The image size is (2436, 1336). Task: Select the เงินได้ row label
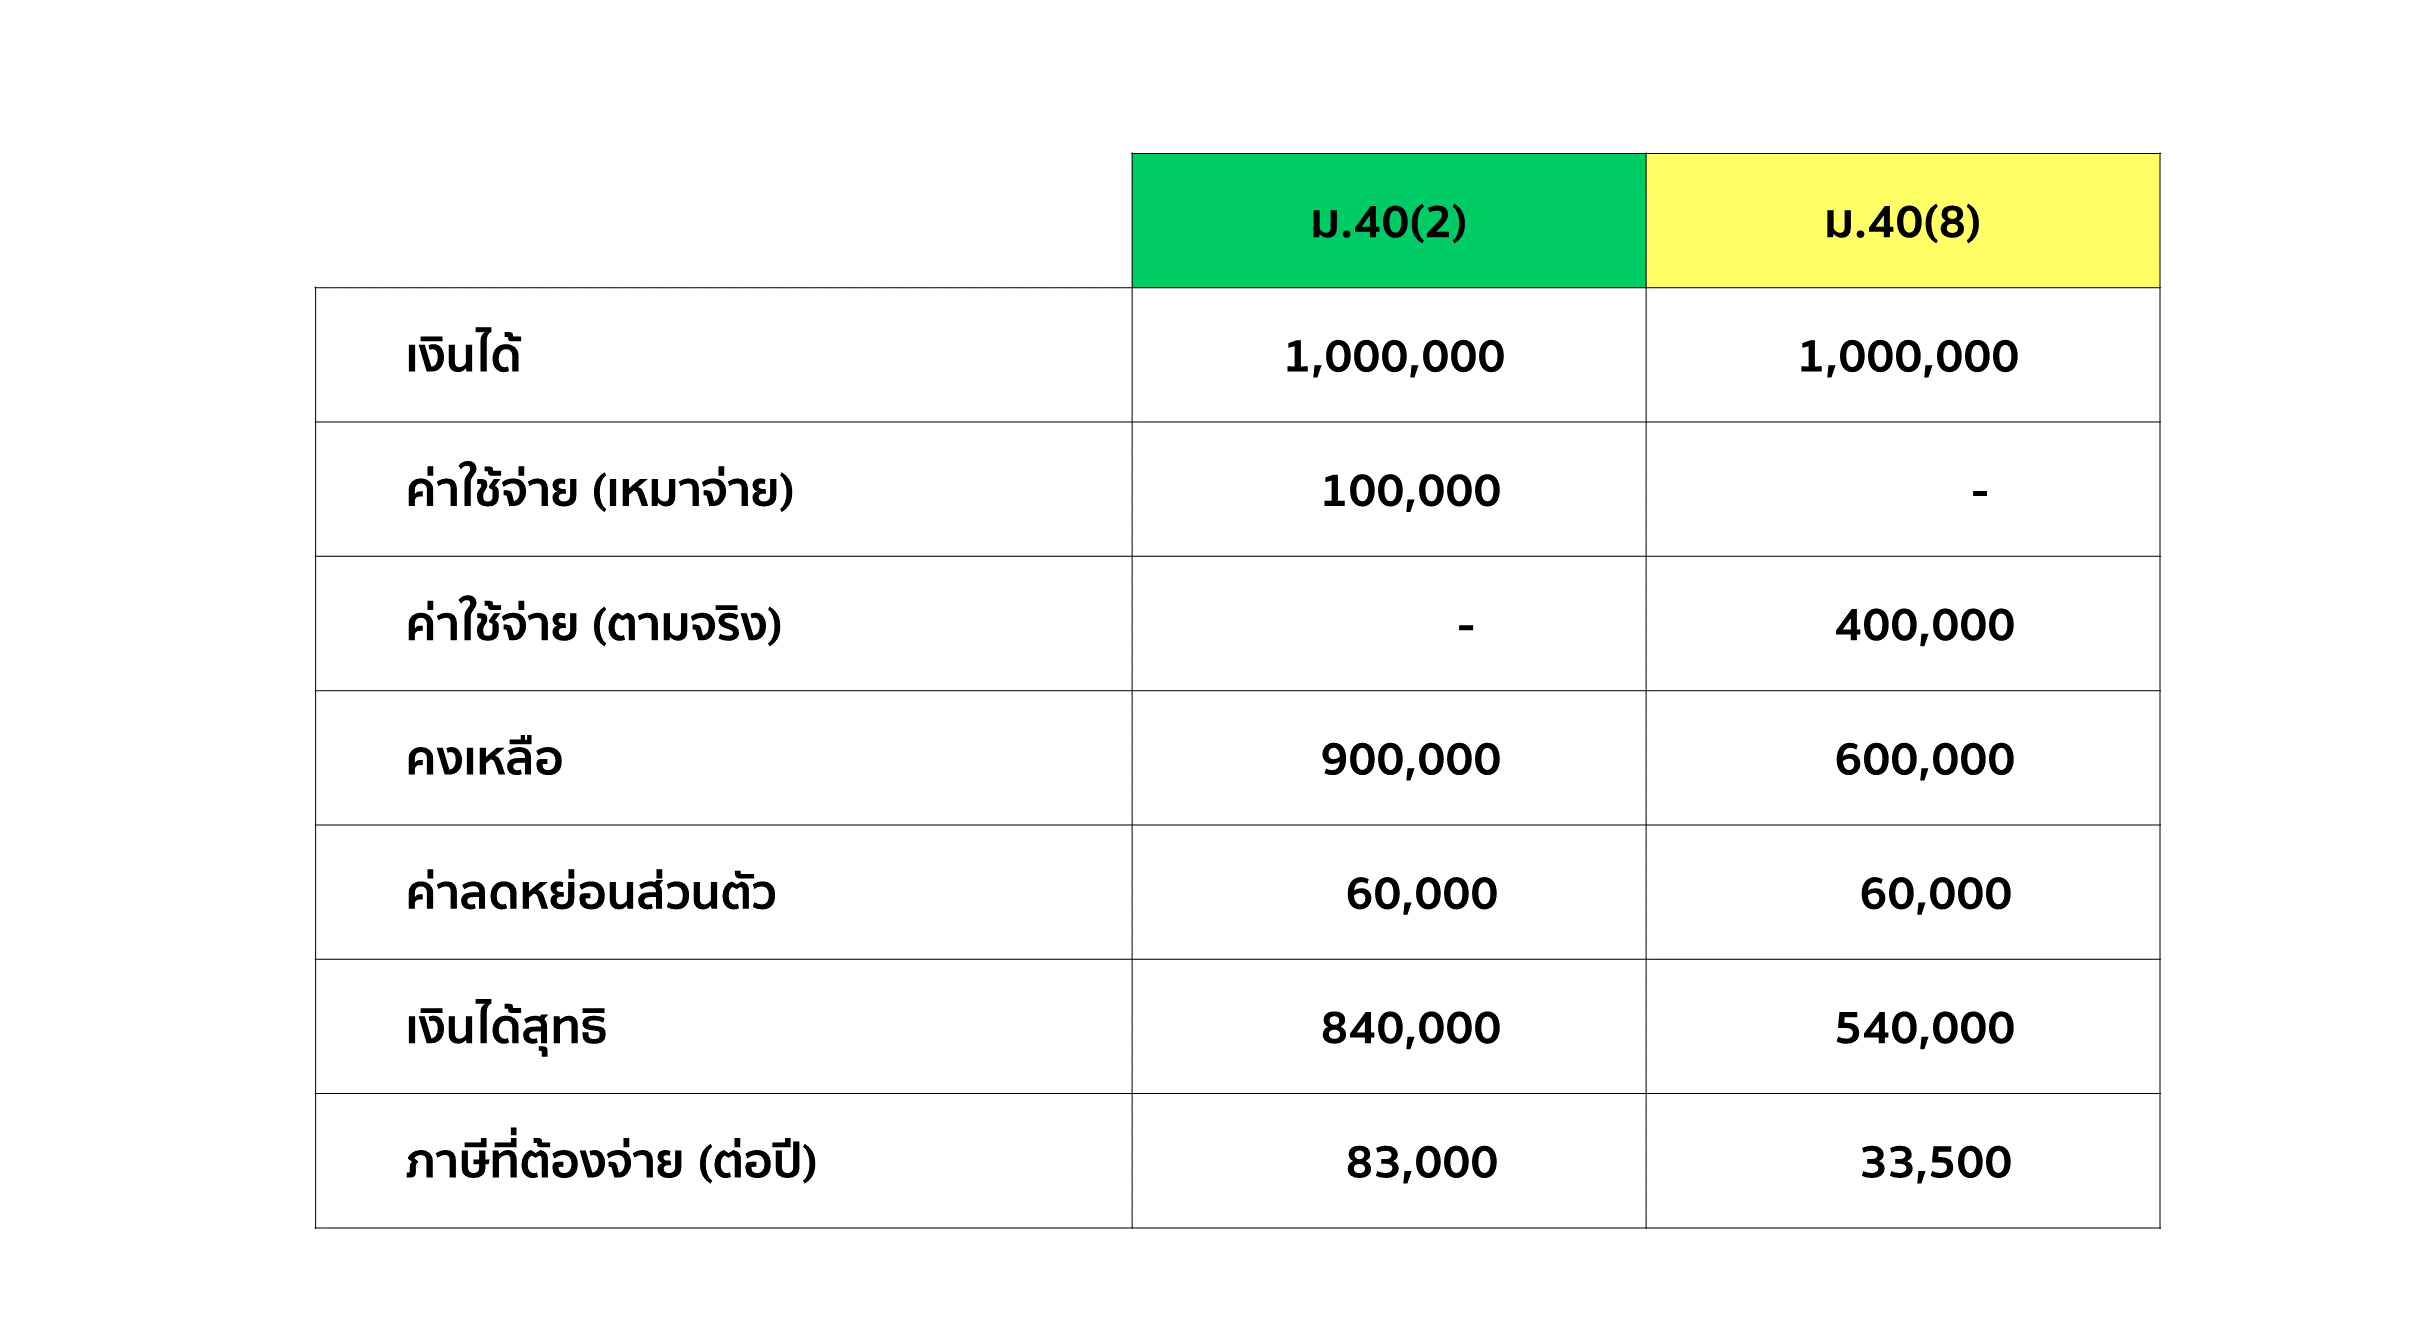pyautogui.click(x=464, y=356)
